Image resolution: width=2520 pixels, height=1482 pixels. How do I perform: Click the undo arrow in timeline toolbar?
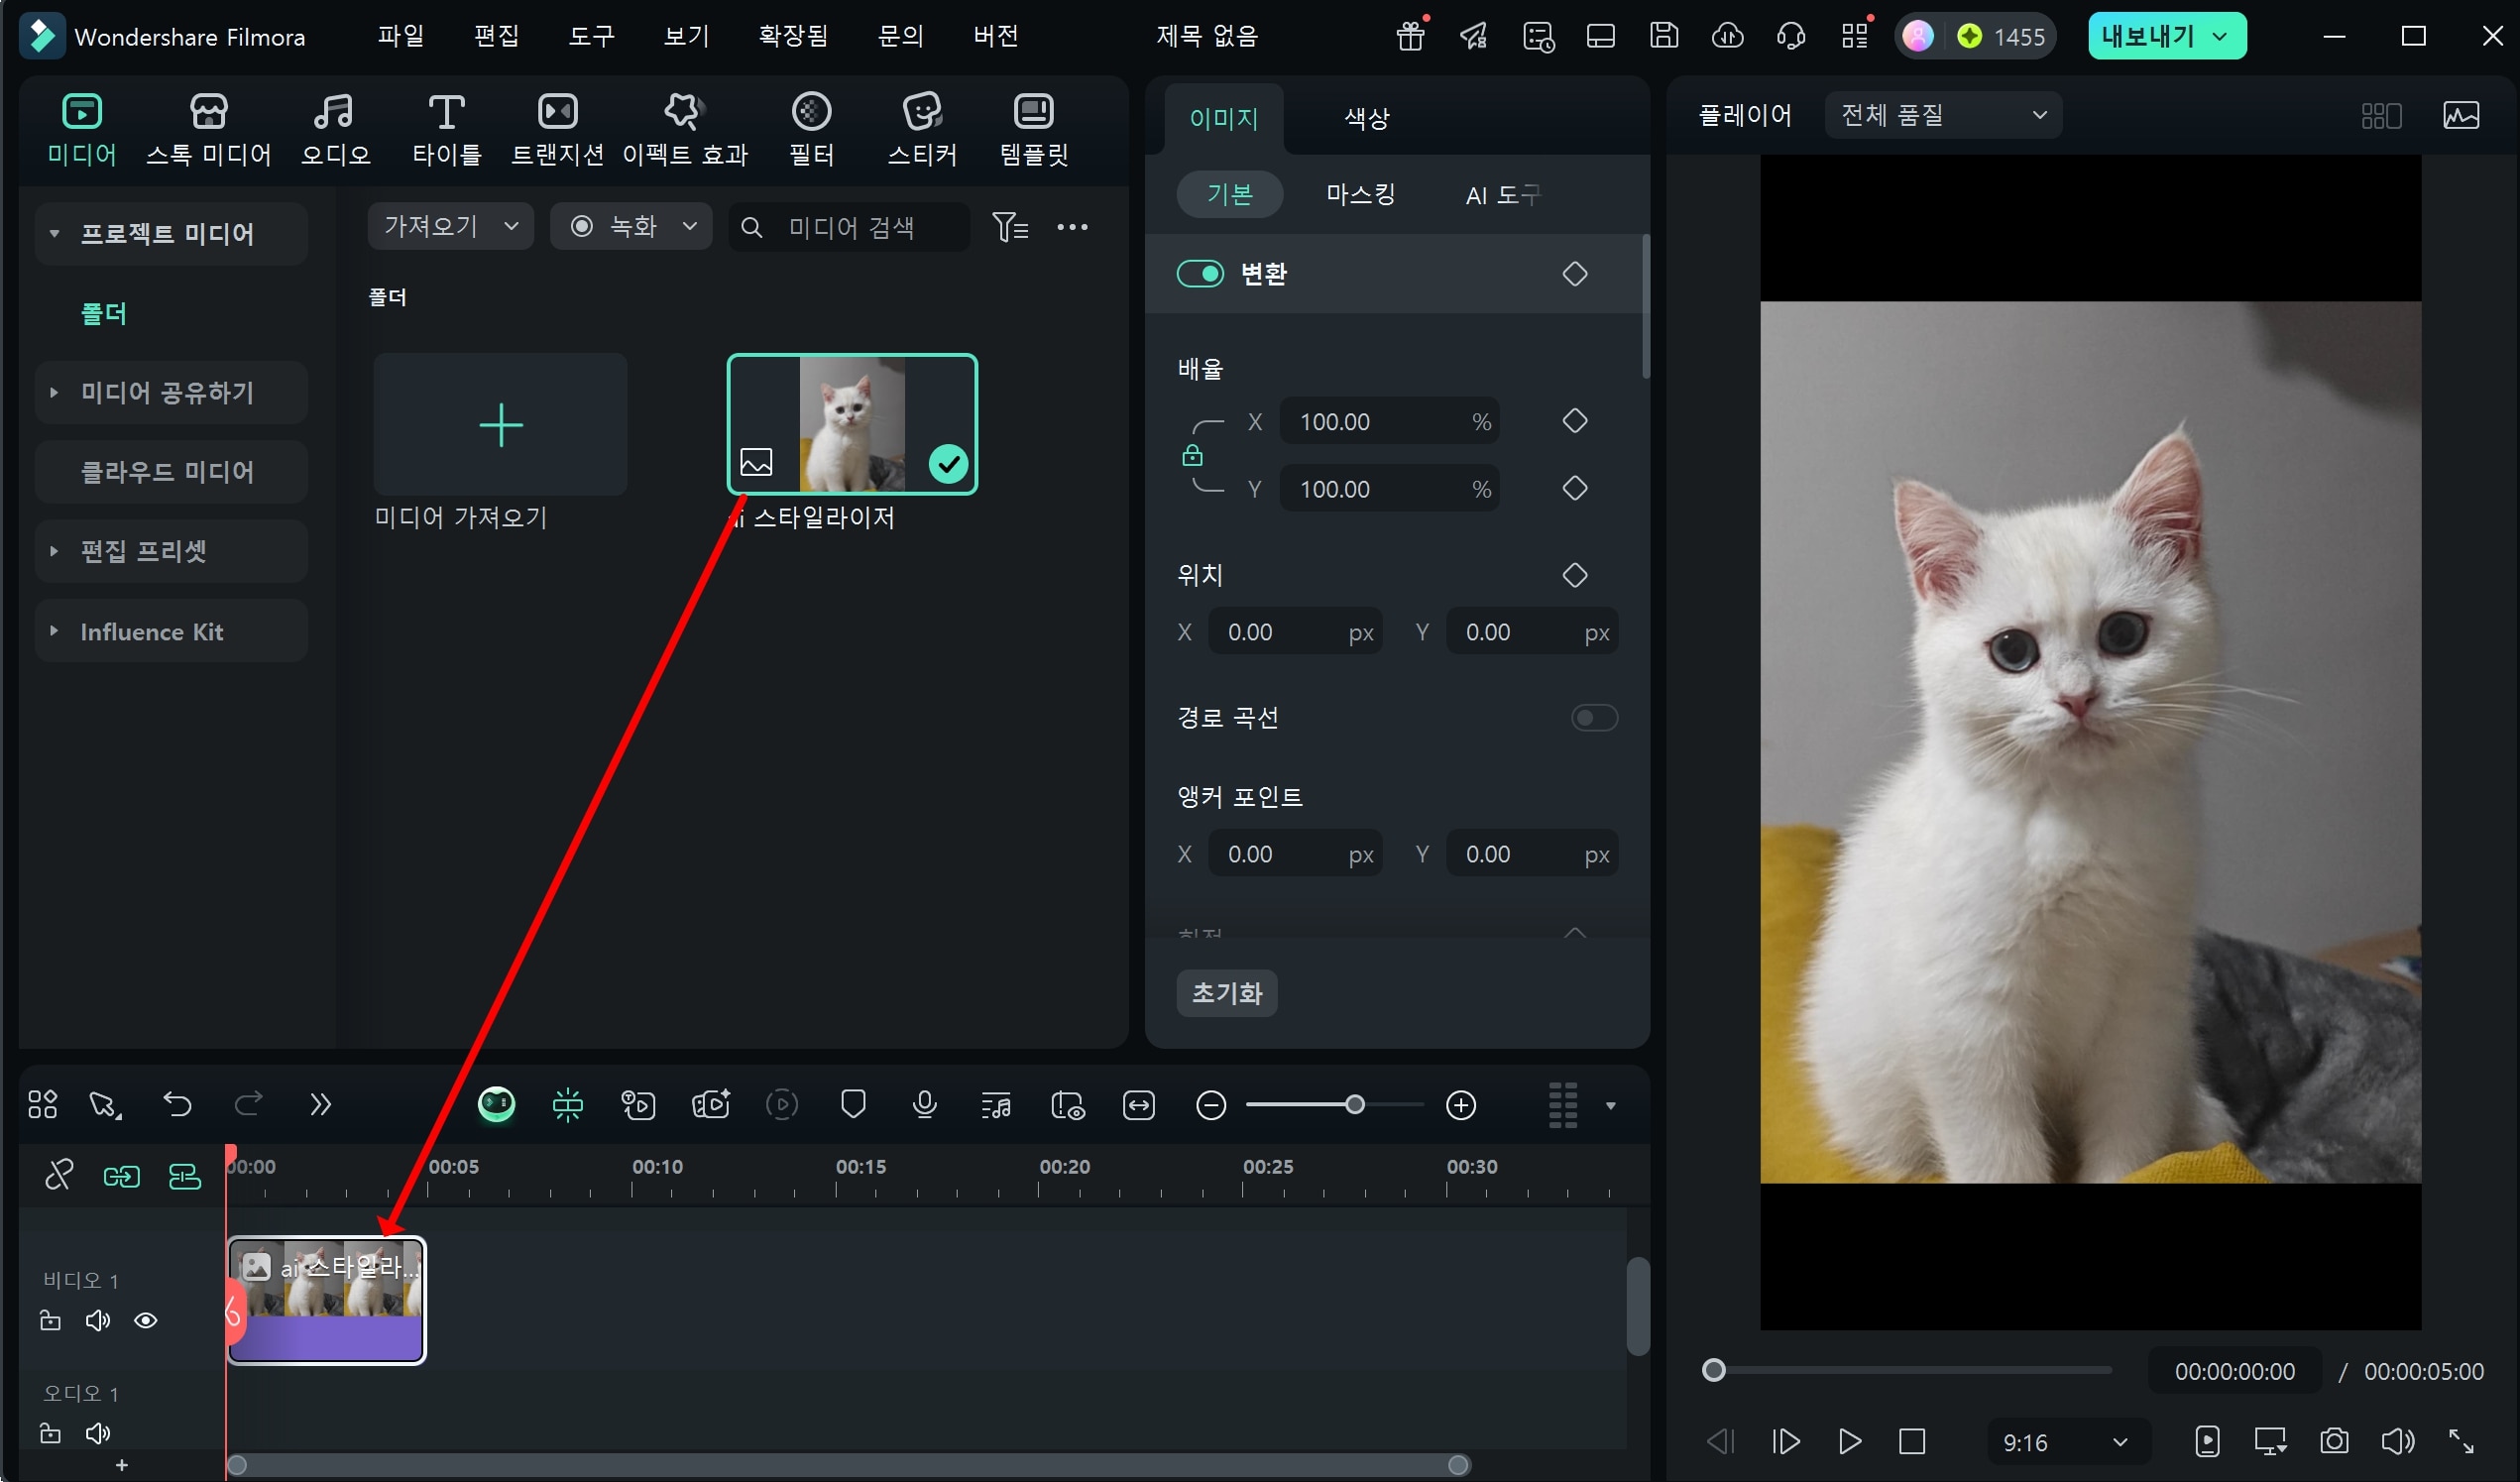[x=177, y=1104]
